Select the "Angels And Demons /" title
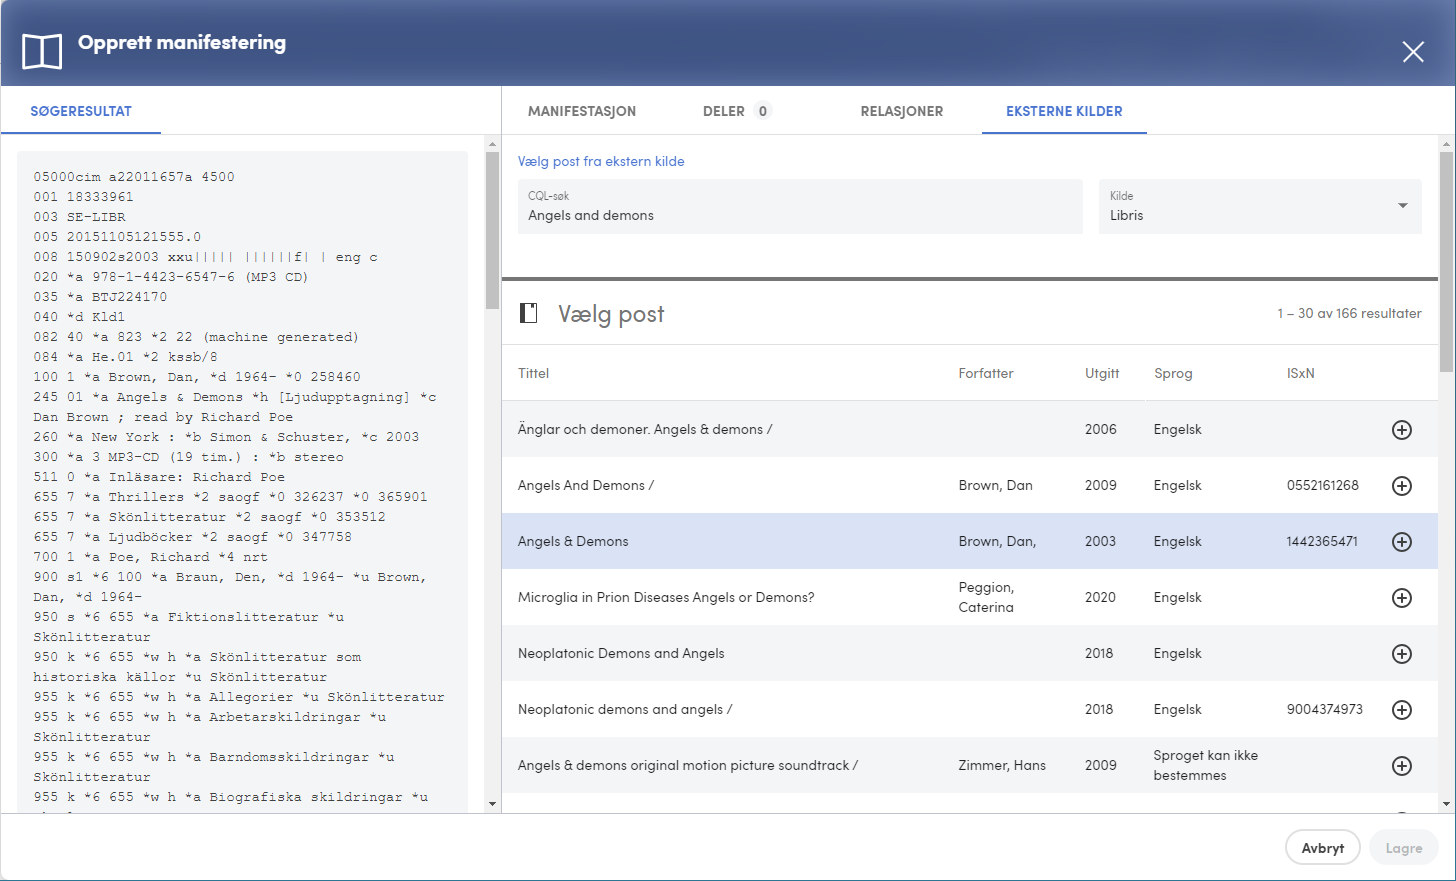The height and width of the screenshot is (881, 1456). [586, 485]
